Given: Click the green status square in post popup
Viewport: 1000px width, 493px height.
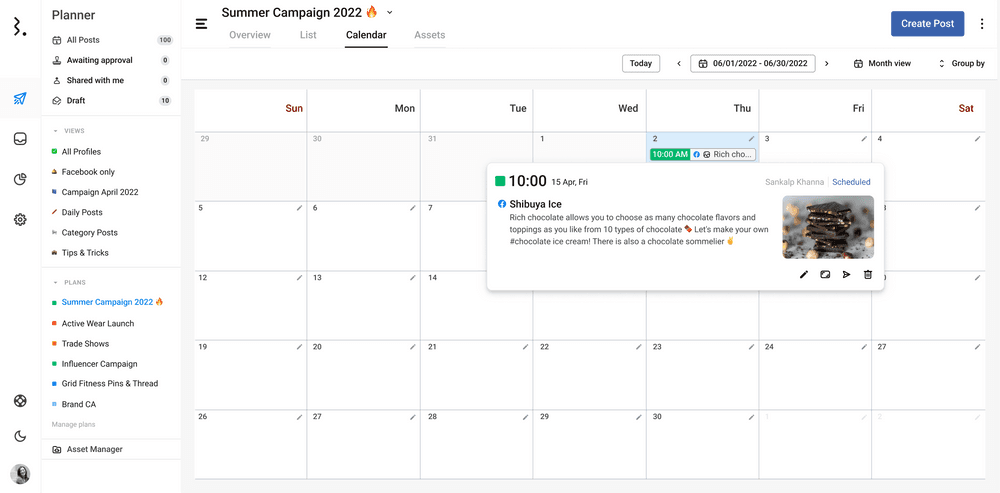Looking at the screenshot, I should [500, 181].
